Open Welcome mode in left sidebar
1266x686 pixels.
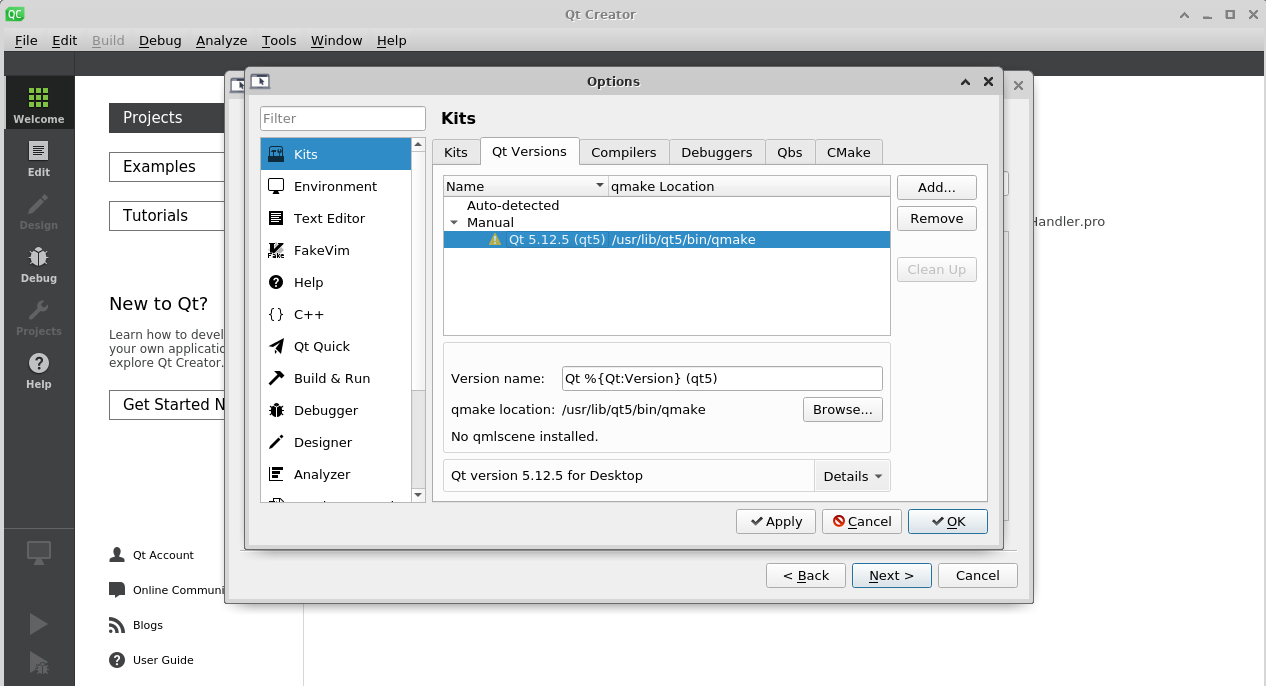38,104
